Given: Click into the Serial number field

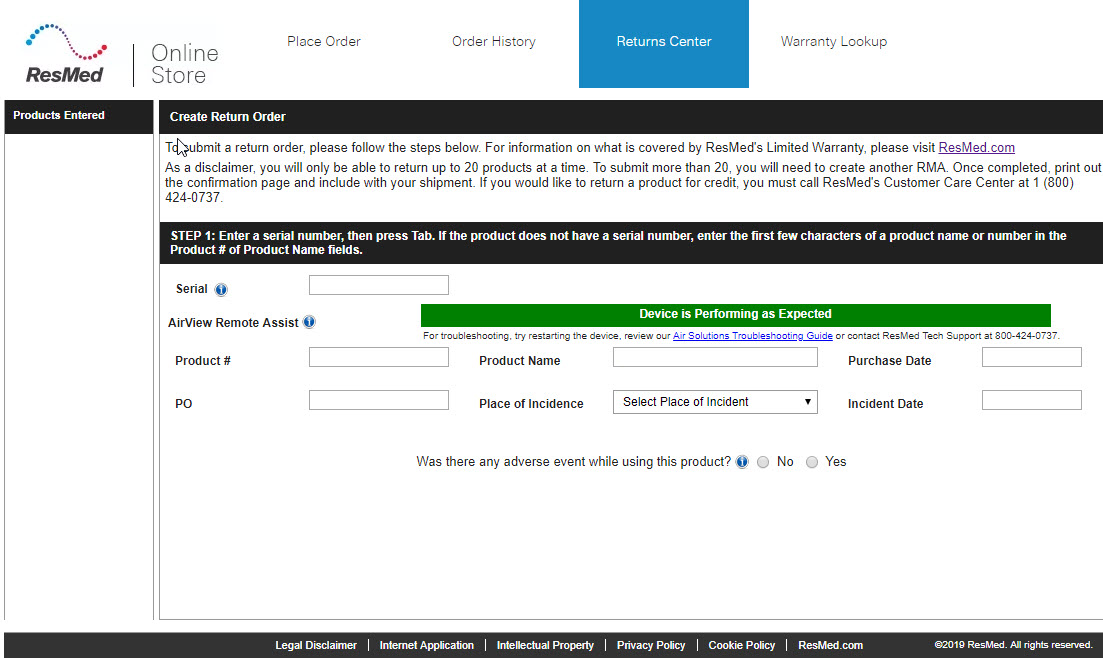Looking at the screenshot, I should click(378, 285).
